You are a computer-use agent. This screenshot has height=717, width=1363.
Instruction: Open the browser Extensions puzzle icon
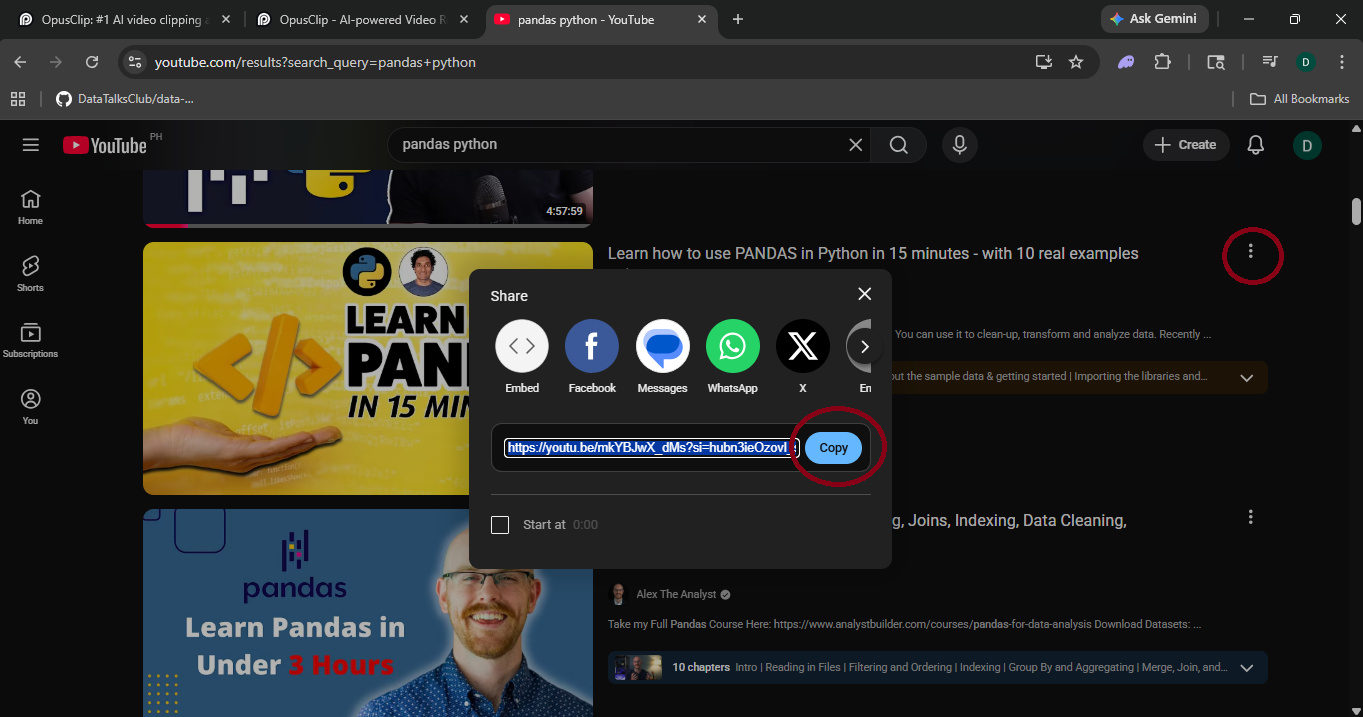click(x=1162, y=62)
